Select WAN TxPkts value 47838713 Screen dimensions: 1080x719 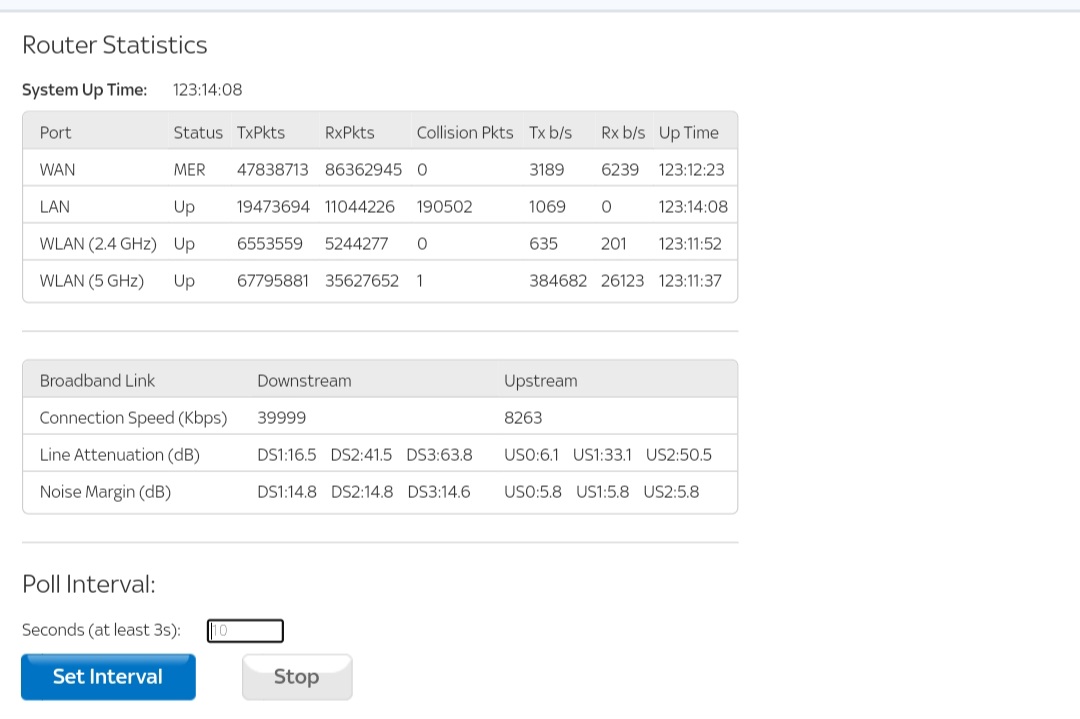coord(273,169)
